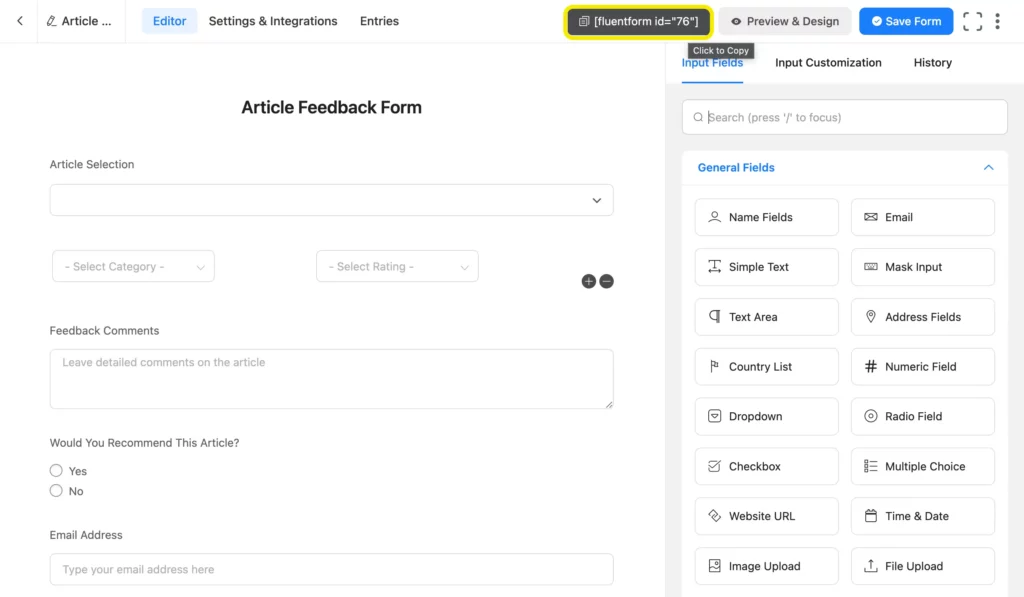Click the copy icon in the shortcode button

point(584,22)
